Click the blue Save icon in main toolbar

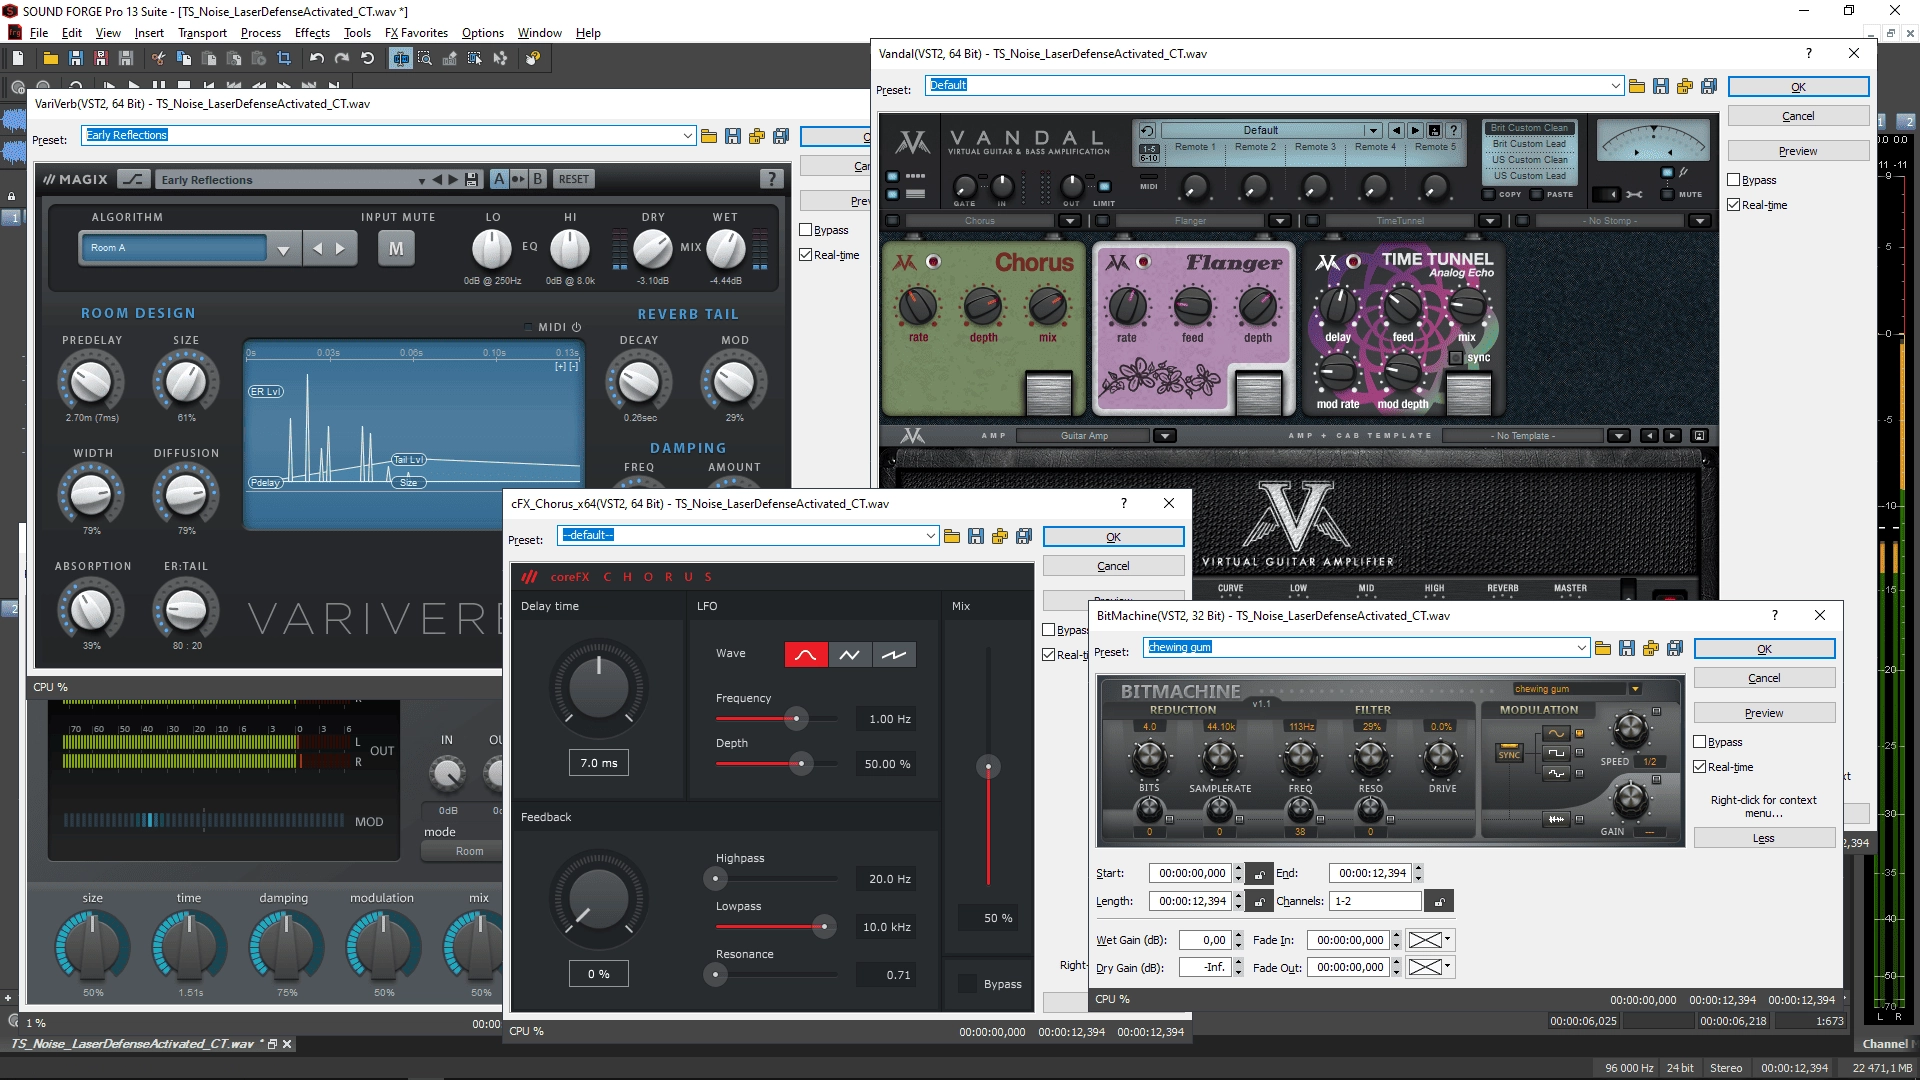tap(75, 58)
